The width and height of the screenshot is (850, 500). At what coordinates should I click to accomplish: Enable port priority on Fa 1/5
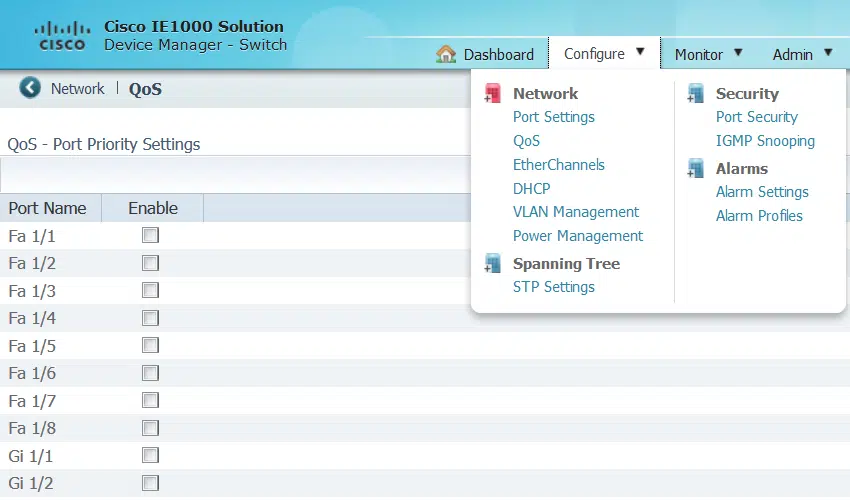point(150,345)
